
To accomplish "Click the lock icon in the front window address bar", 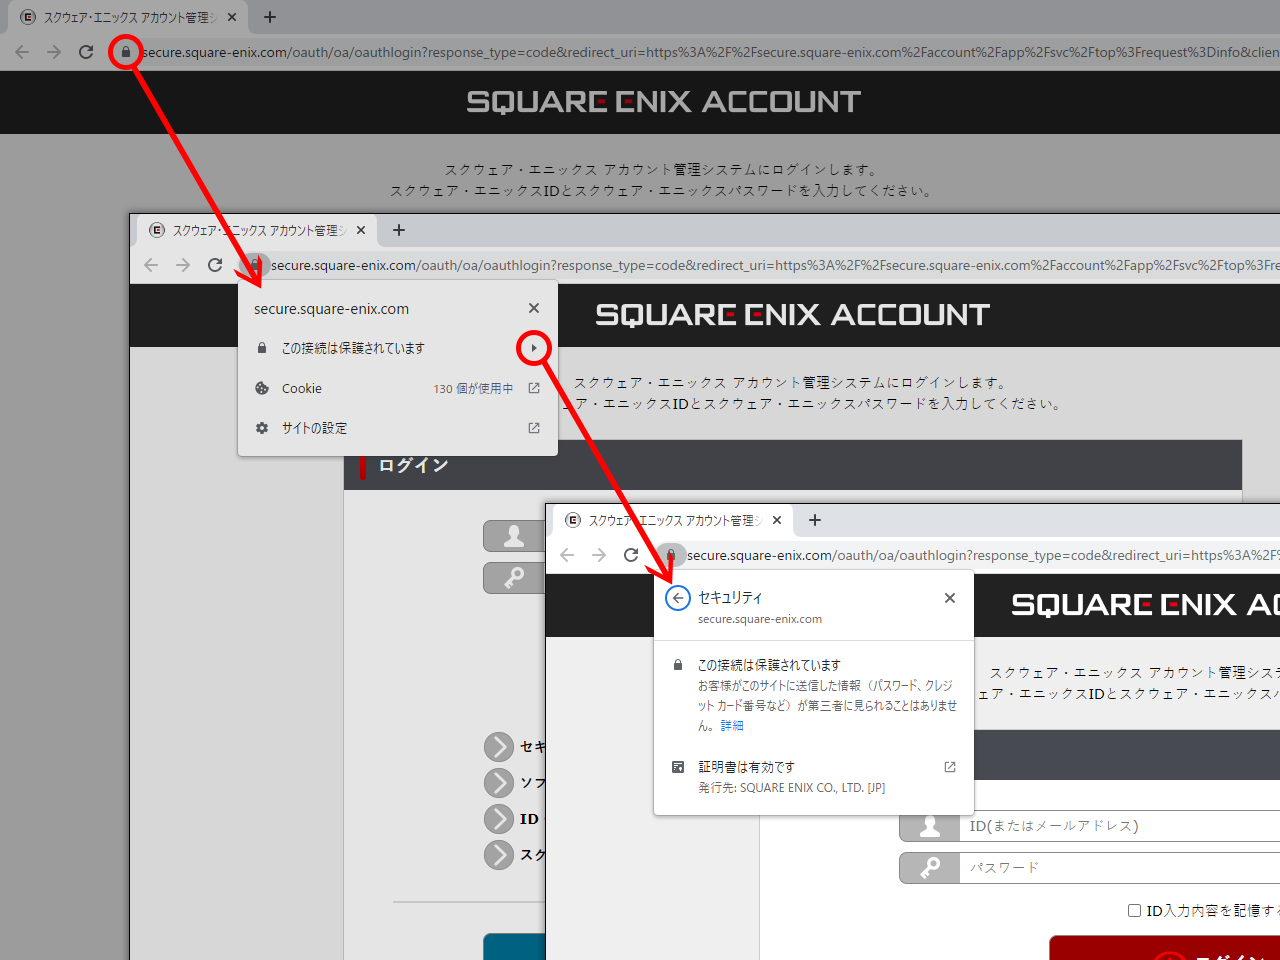I will [671, 555].
